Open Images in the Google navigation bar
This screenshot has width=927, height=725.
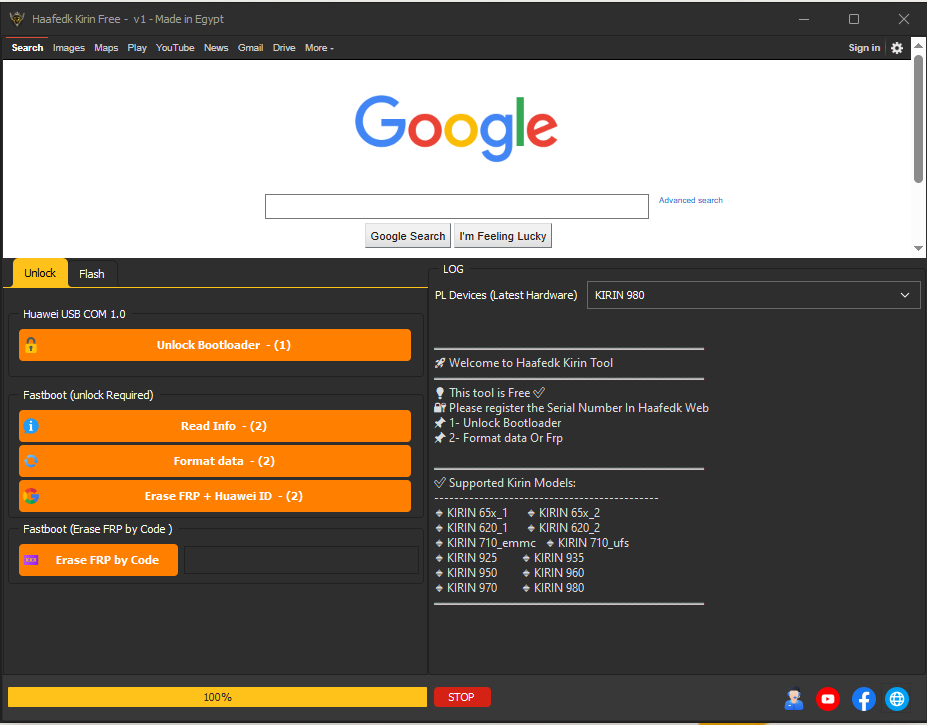[69, 48]
